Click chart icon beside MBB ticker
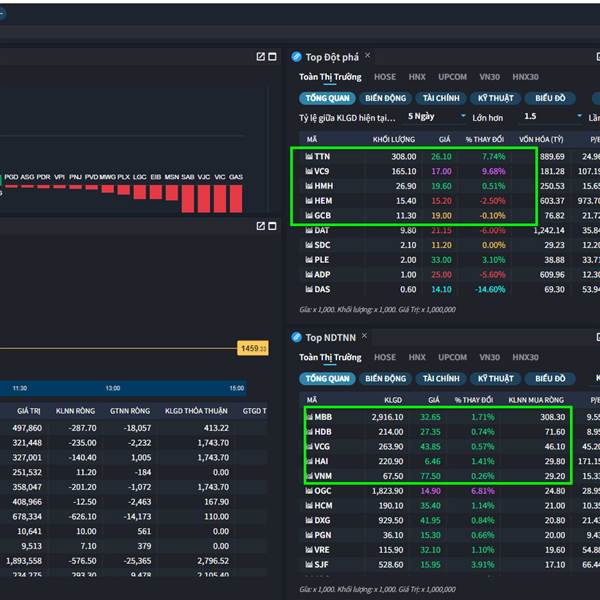 [309, 416]
